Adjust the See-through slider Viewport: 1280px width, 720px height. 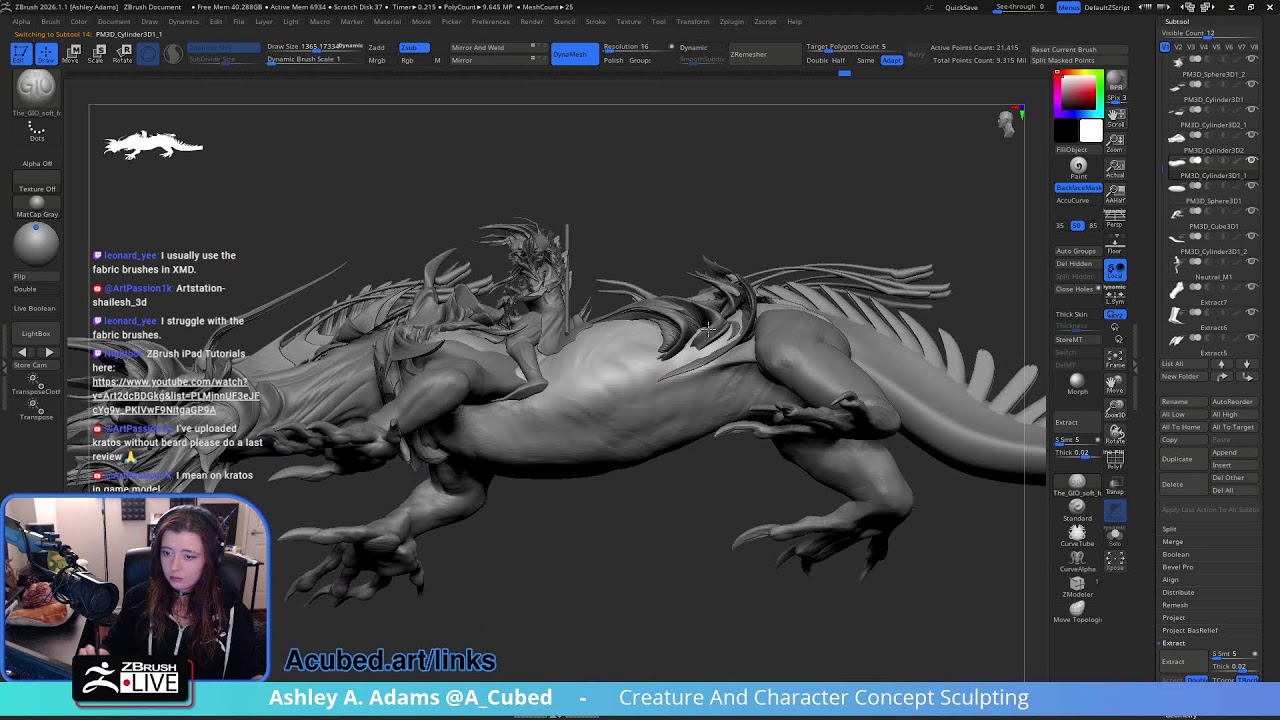tap(1020, 7)
